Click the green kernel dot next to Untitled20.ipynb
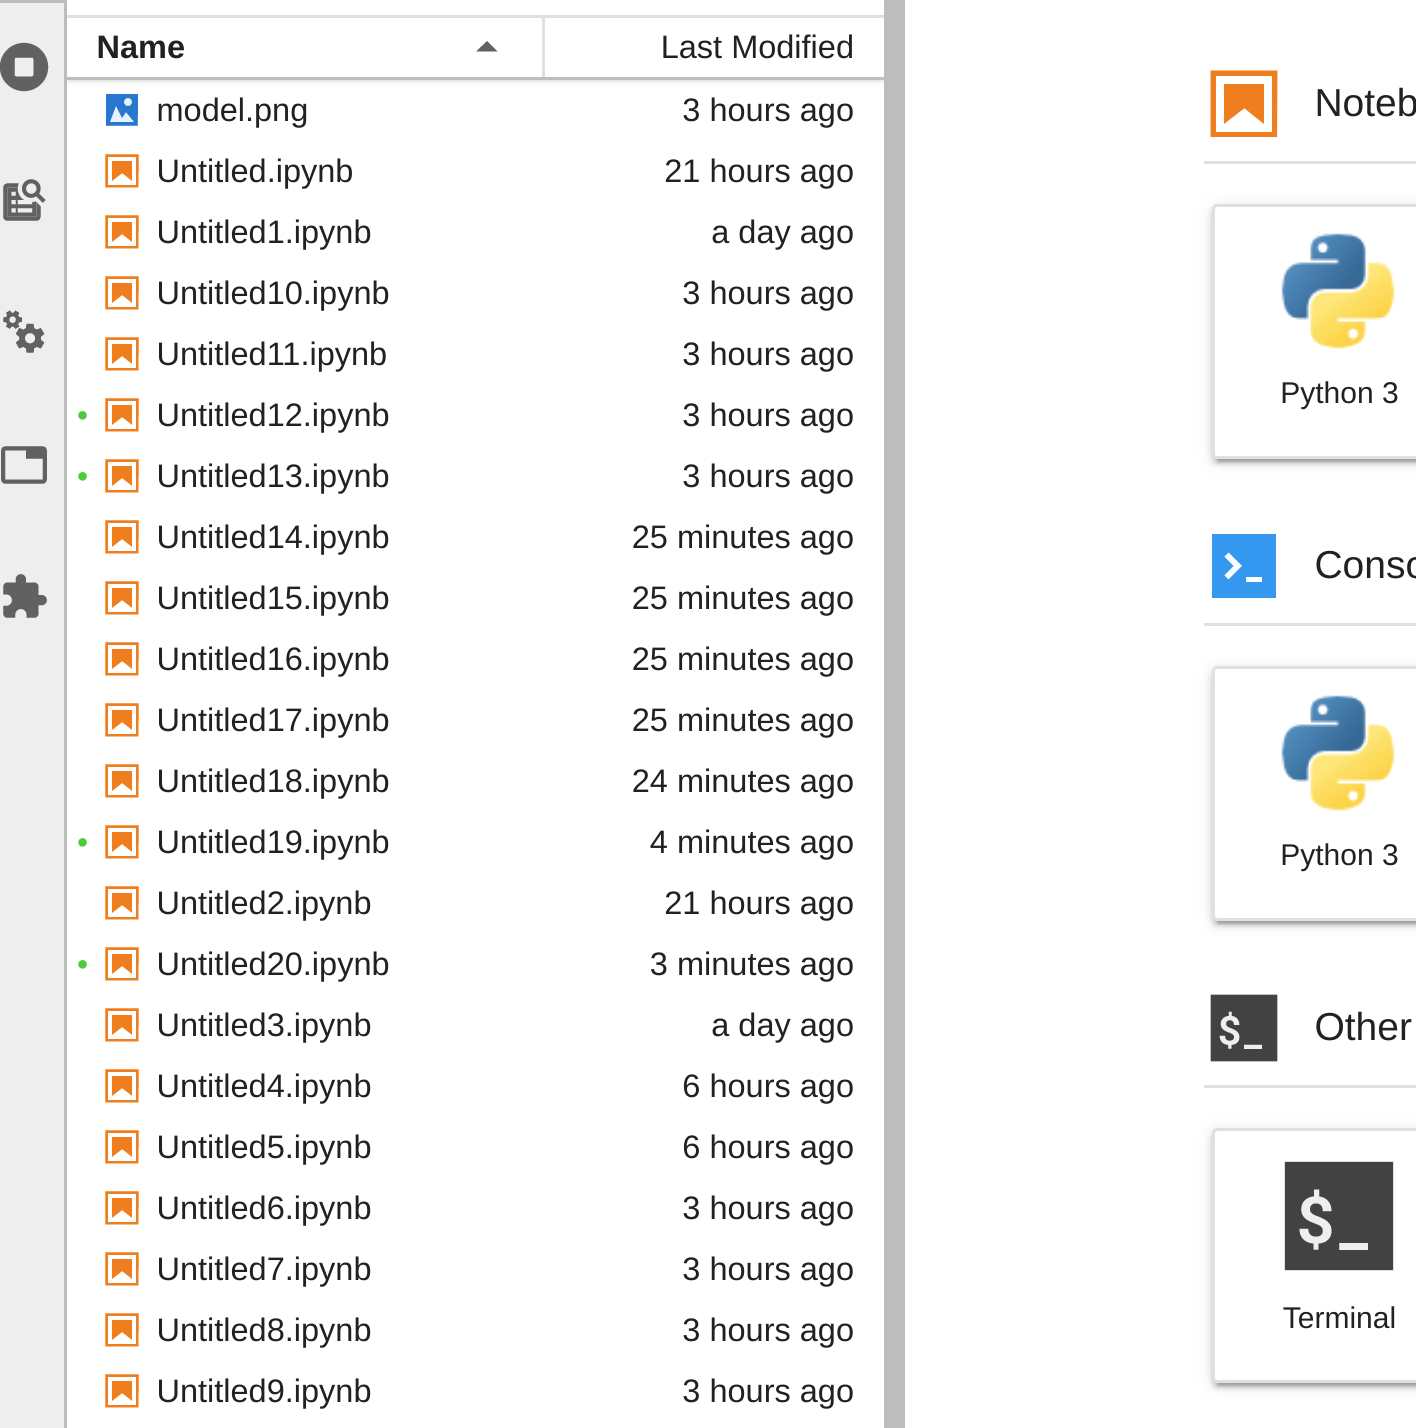The width and height of the screenshot is (1416, 1428). click(82, 964)
